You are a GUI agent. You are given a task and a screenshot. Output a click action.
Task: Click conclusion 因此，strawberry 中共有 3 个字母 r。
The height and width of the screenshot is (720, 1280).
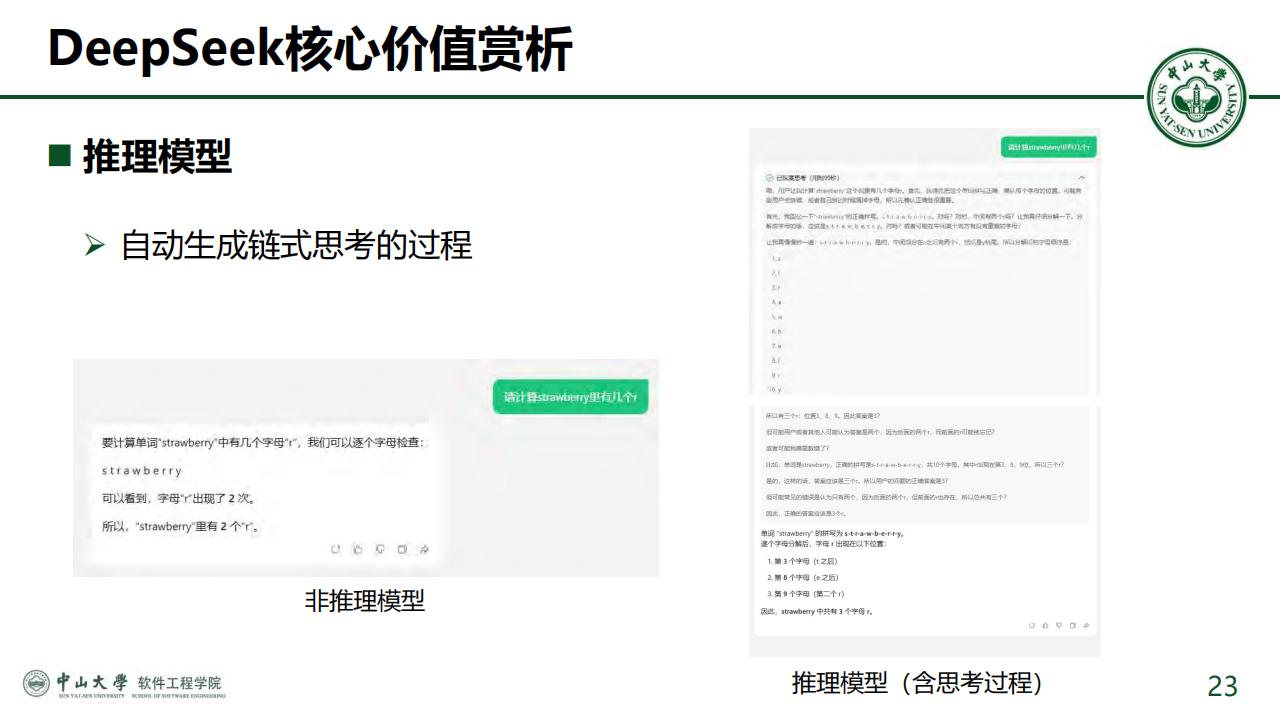coord(817,611)
